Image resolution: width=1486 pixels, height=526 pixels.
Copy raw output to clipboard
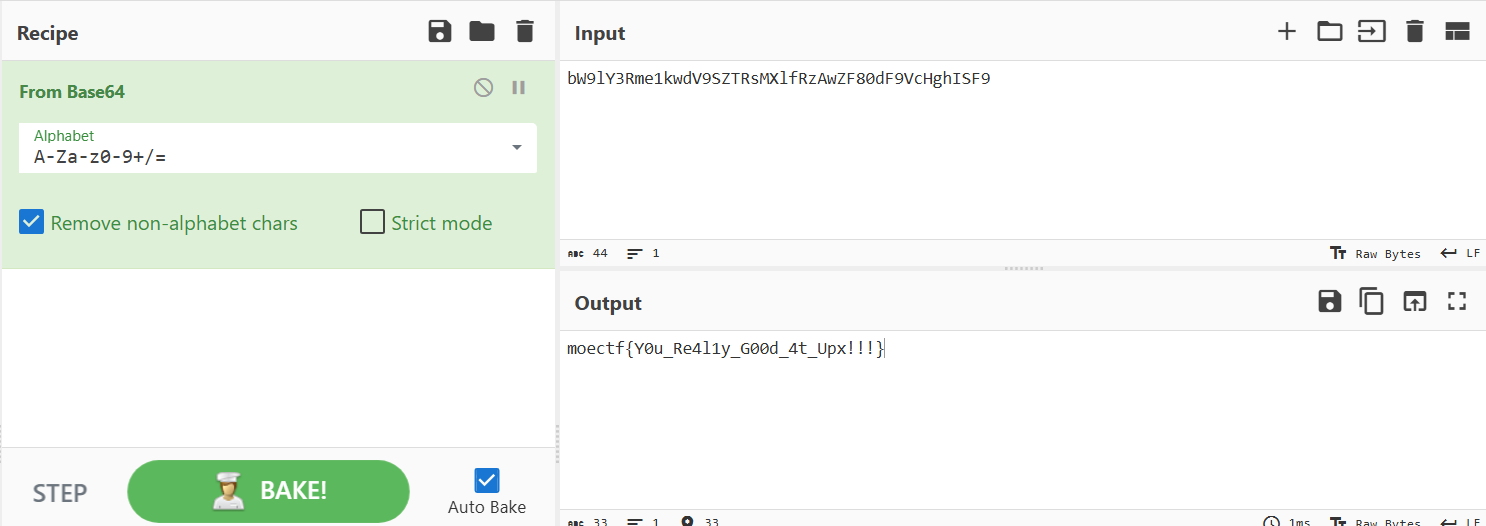[1371, 302]
